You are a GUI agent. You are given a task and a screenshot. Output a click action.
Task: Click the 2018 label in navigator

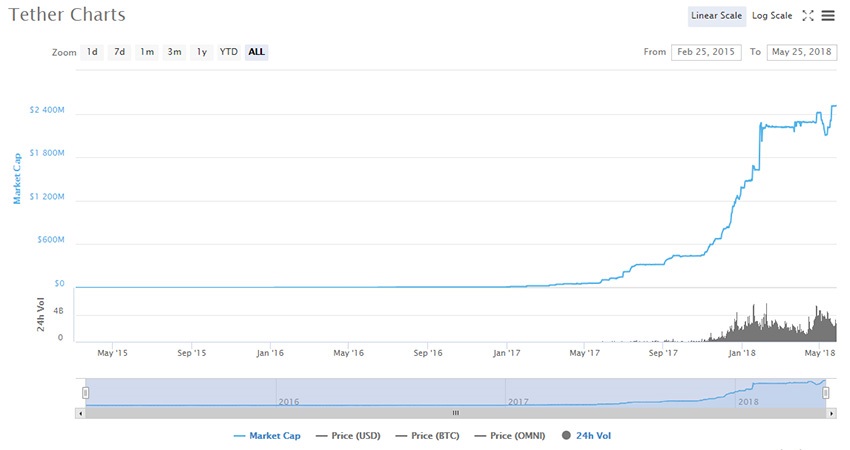(x=748, y=402)
